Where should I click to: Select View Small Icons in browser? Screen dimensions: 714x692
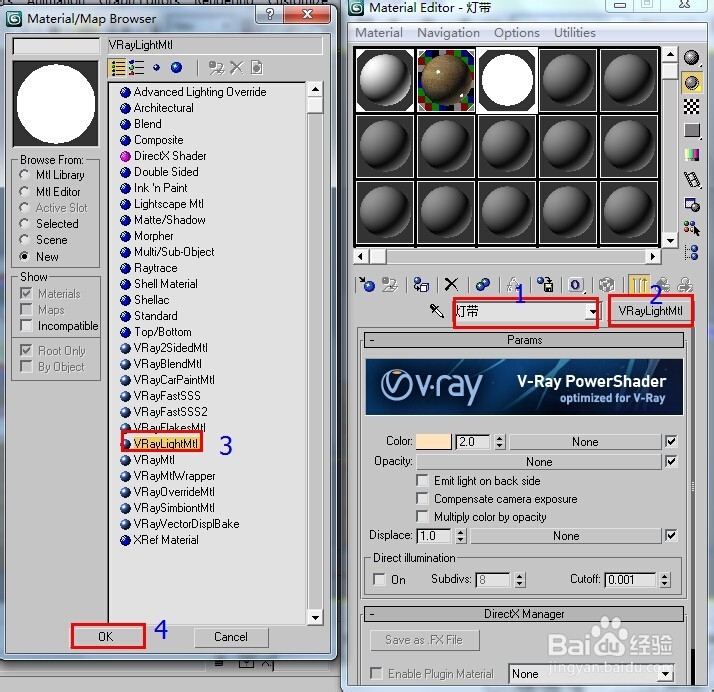point(156,68)
